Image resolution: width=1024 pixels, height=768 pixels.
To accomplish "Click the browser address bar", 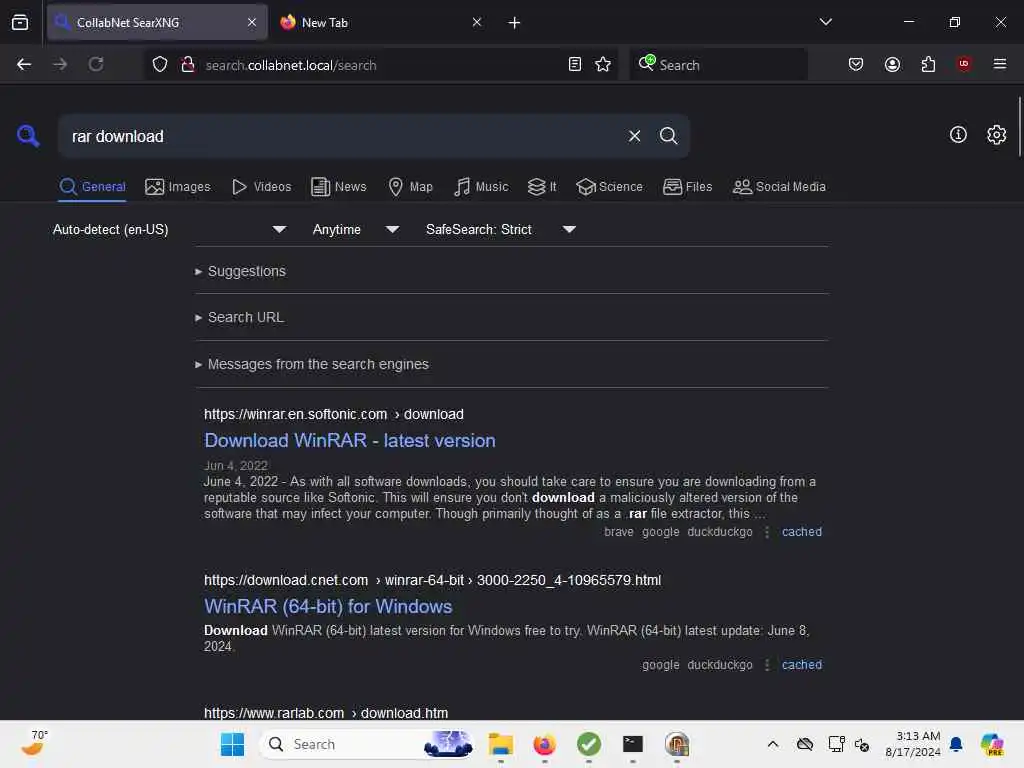I will click(x=382, y=65).
